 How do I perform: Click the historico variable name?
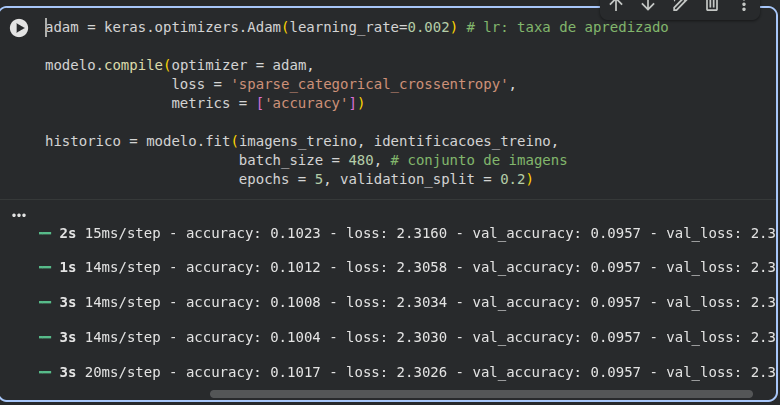click(82, 141)
